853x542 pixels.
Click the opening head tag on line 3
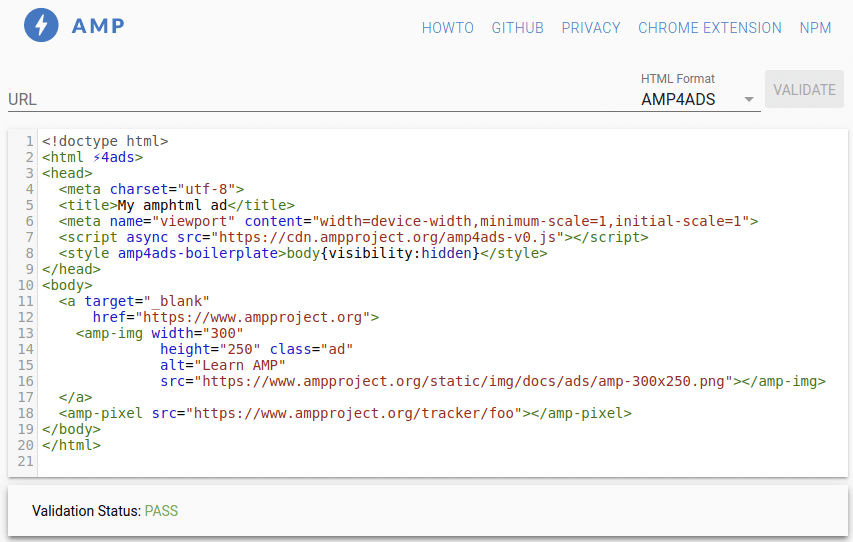[x=67, y=173]
